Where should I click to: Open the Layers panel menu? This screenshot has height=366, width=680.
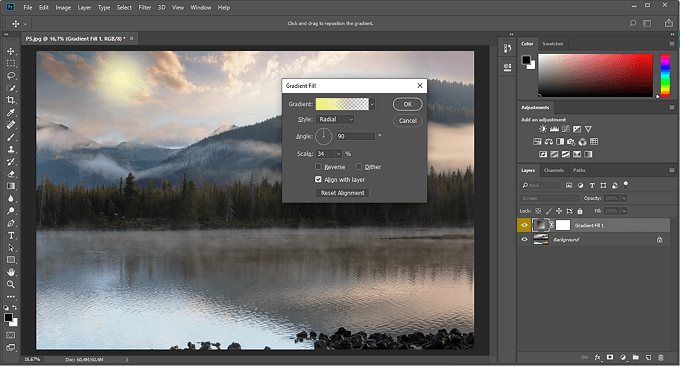tap(672, 170)
